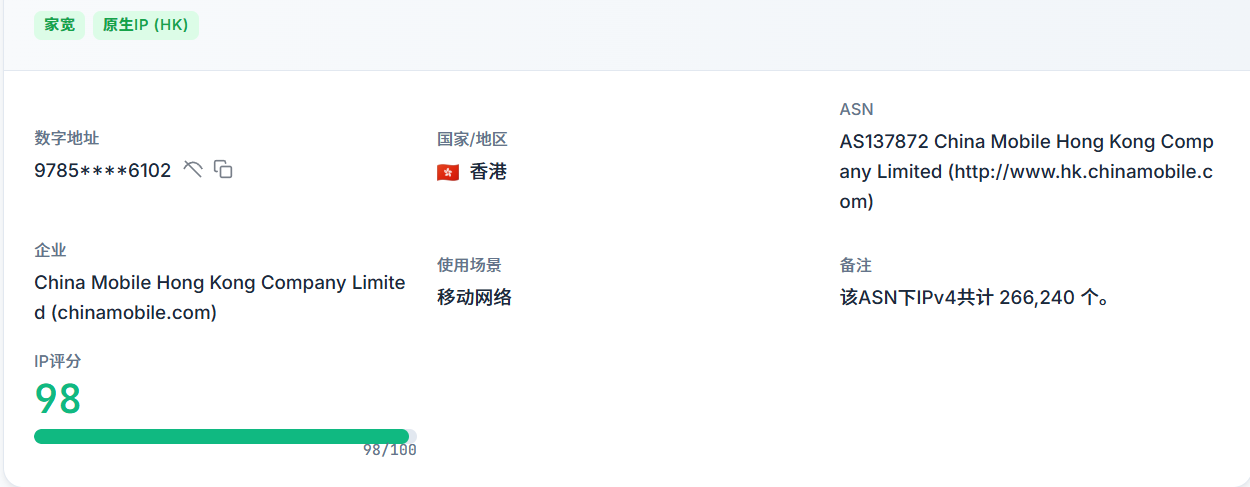Image resolution: width=1250 pixels, height=487 pixels.
Task: Reveal the hidden address with the eye icon
Action: click(193, 169)
